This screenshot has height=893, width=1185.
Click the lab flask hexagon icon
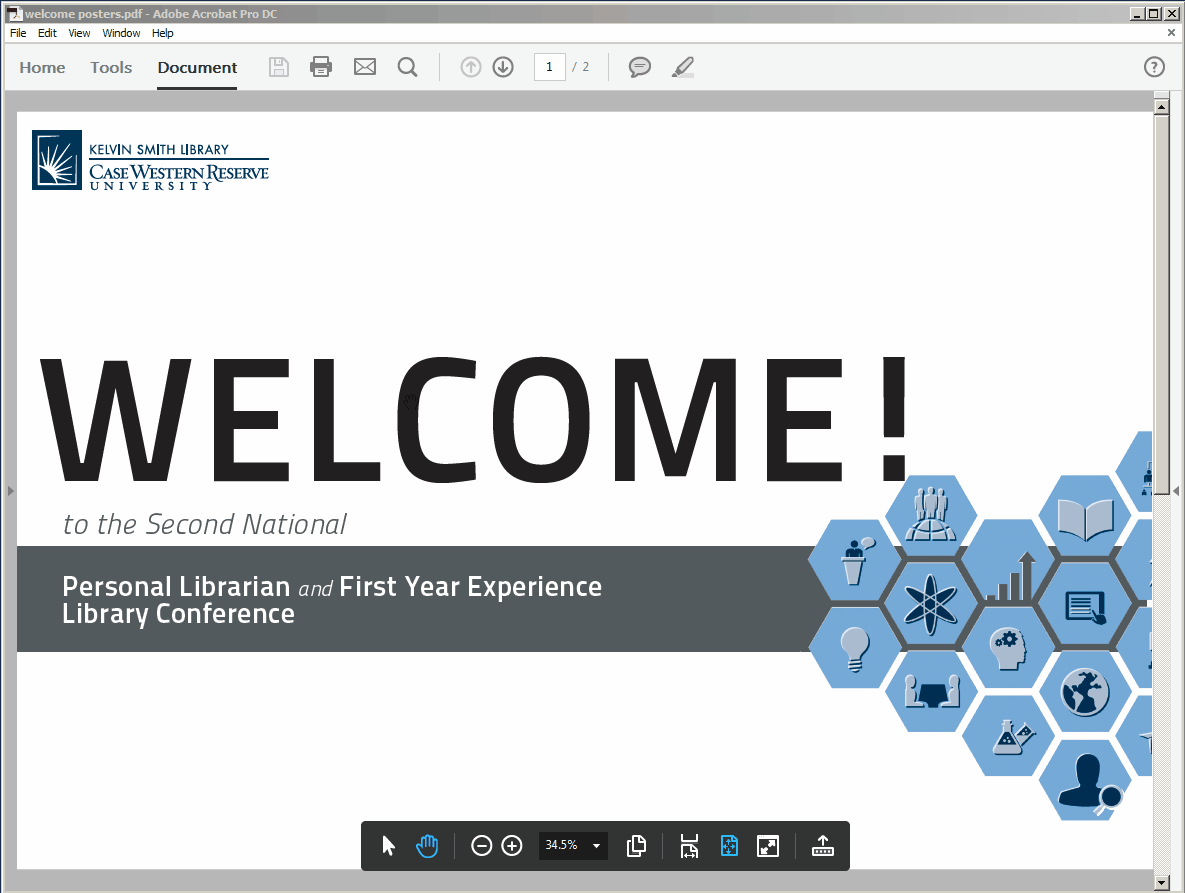tap(1009, 736)
